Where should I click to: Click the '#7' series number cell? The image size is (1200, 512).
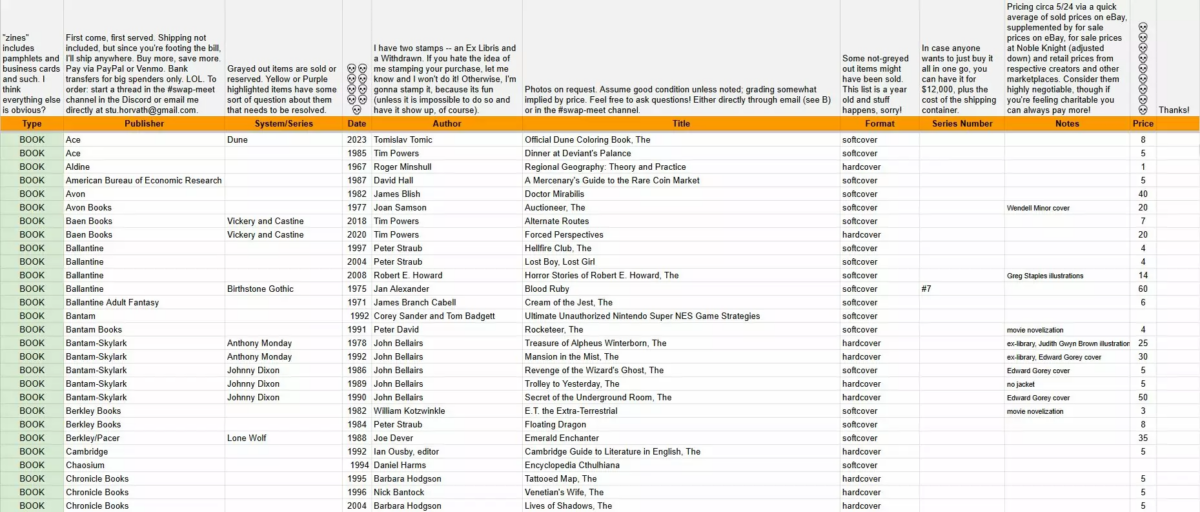[x=930, y=289]
